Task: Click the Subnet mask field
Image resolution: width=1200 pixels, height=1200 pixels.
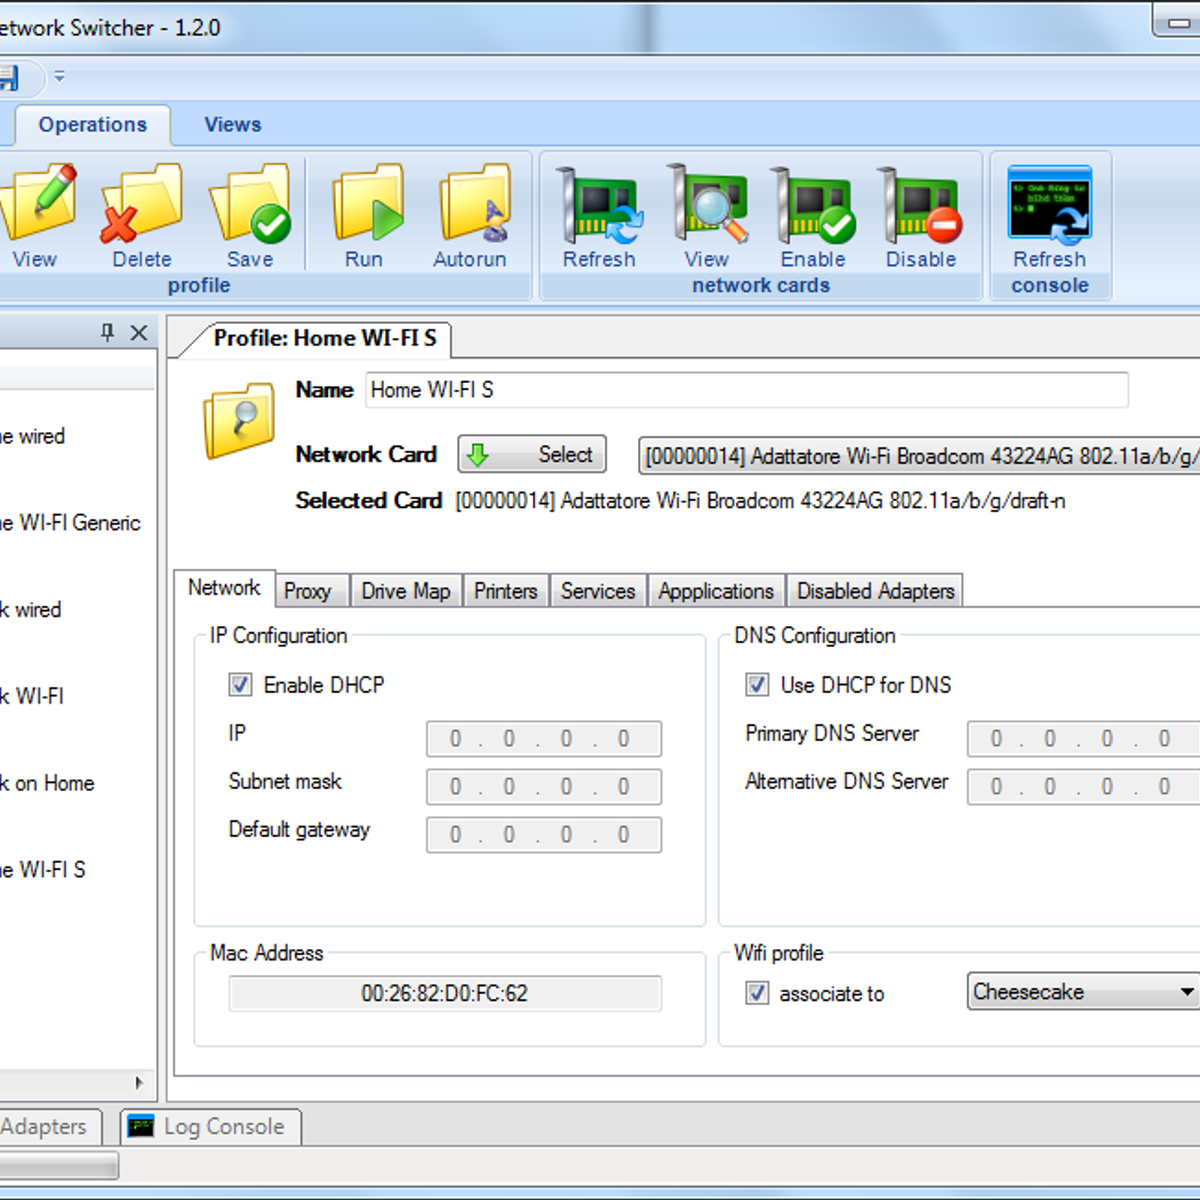Action: click(x=544, y=787)
